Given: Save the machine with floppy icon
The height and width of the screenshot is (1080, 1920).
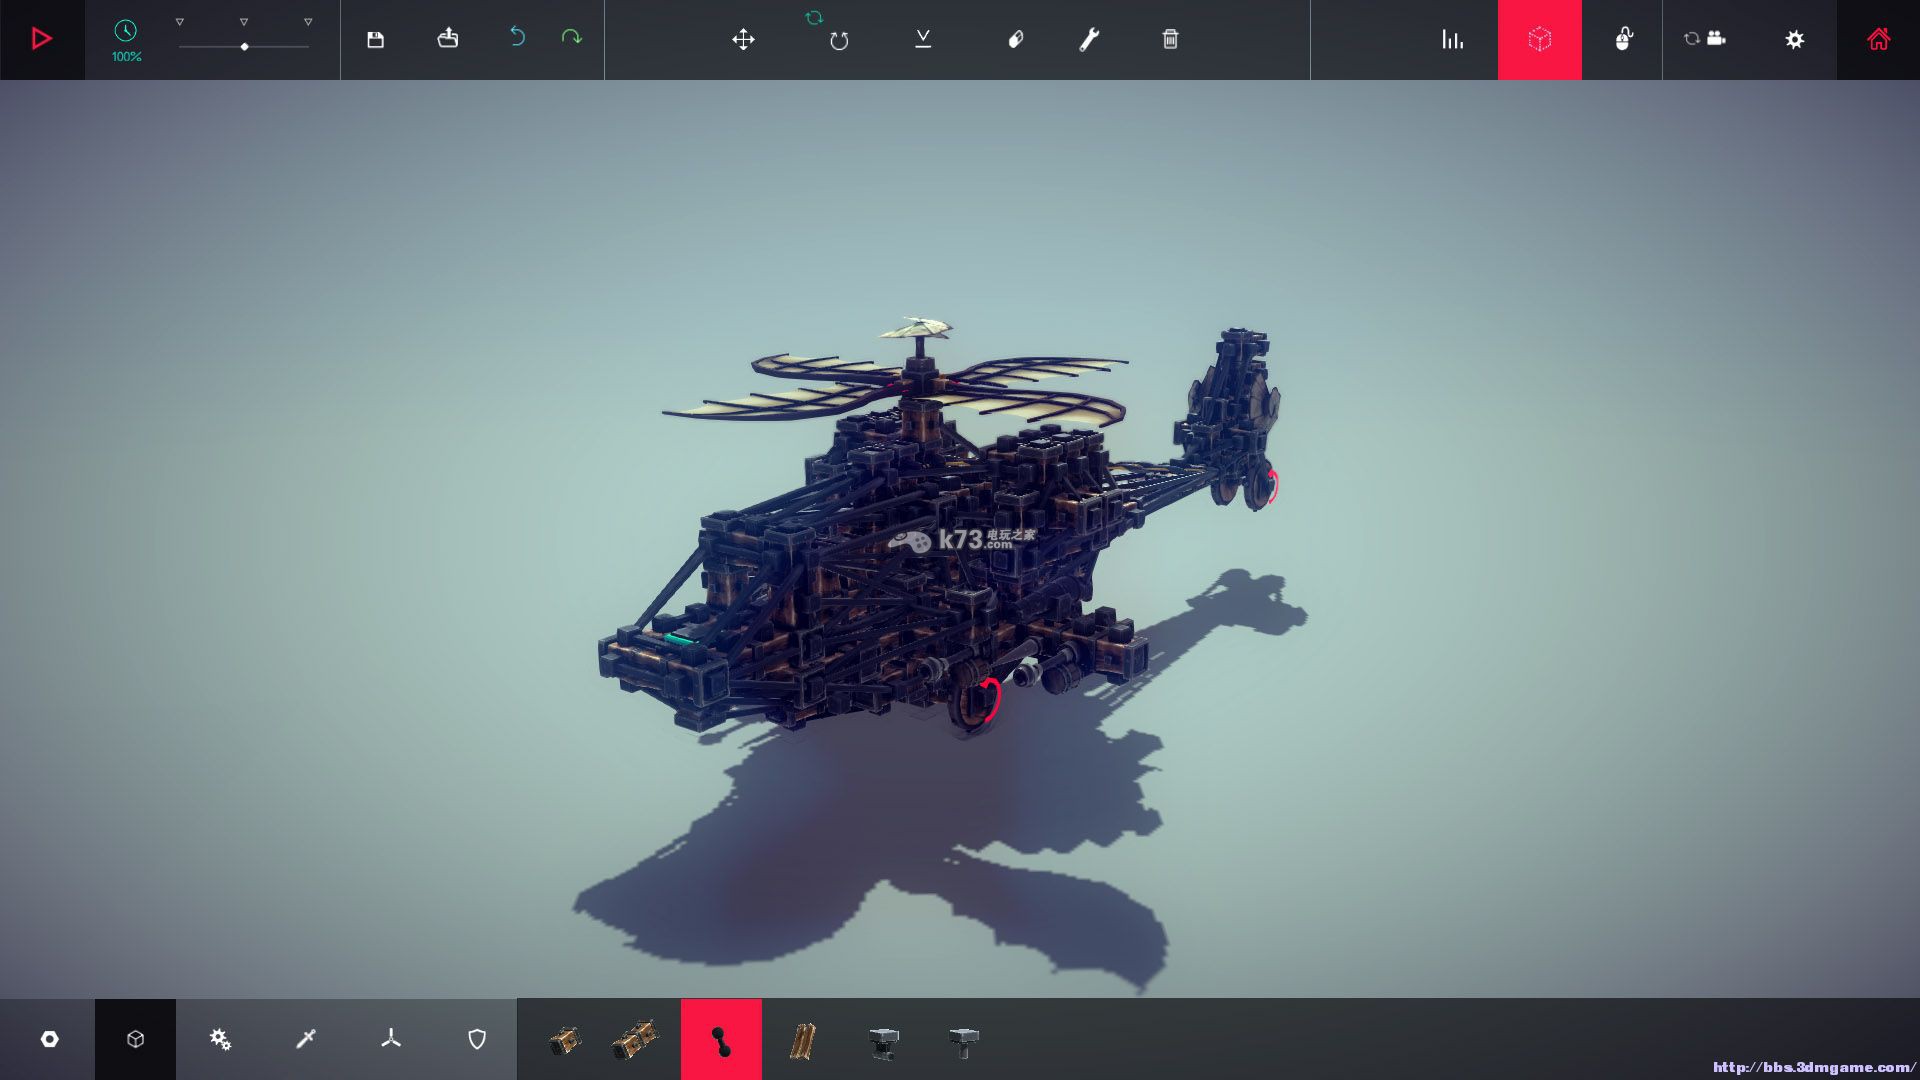Looking at the screenshot, I should (x=375, y=39).
